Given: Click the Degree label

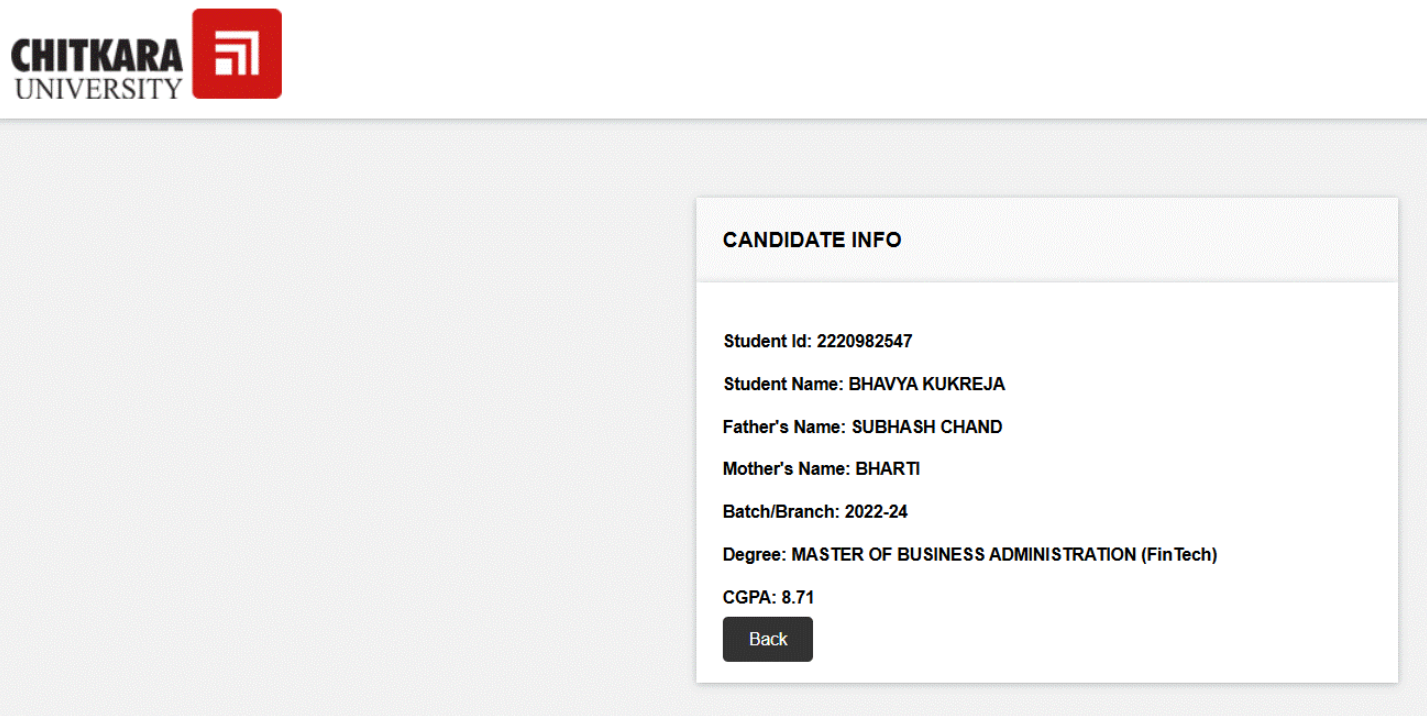Looking at the screenshot, I should point(754,555).
